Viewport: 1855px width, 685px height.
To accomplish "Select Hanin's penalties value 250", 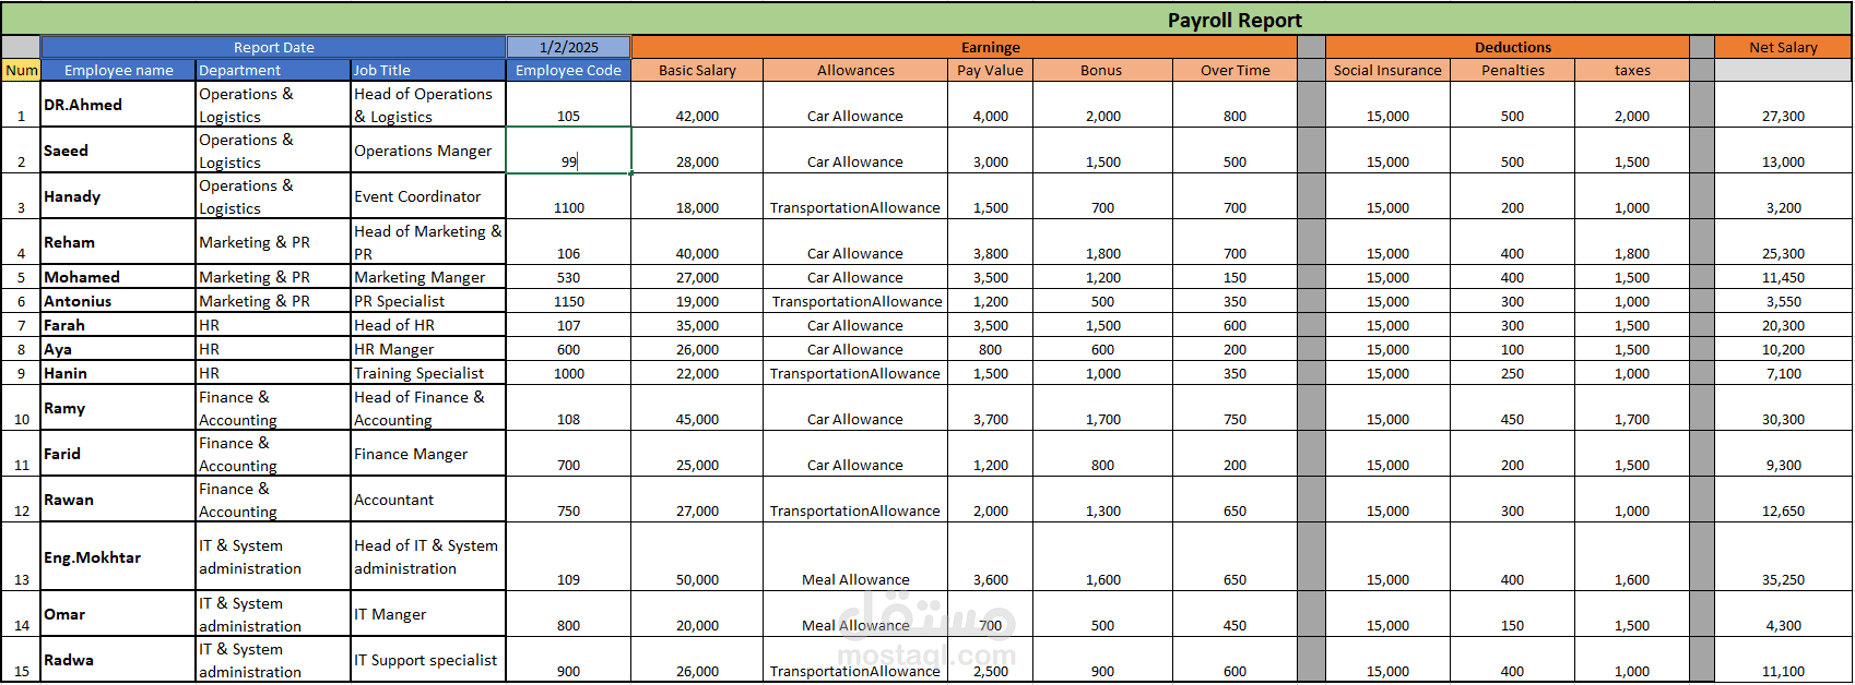I will [x=1512, y=373].
